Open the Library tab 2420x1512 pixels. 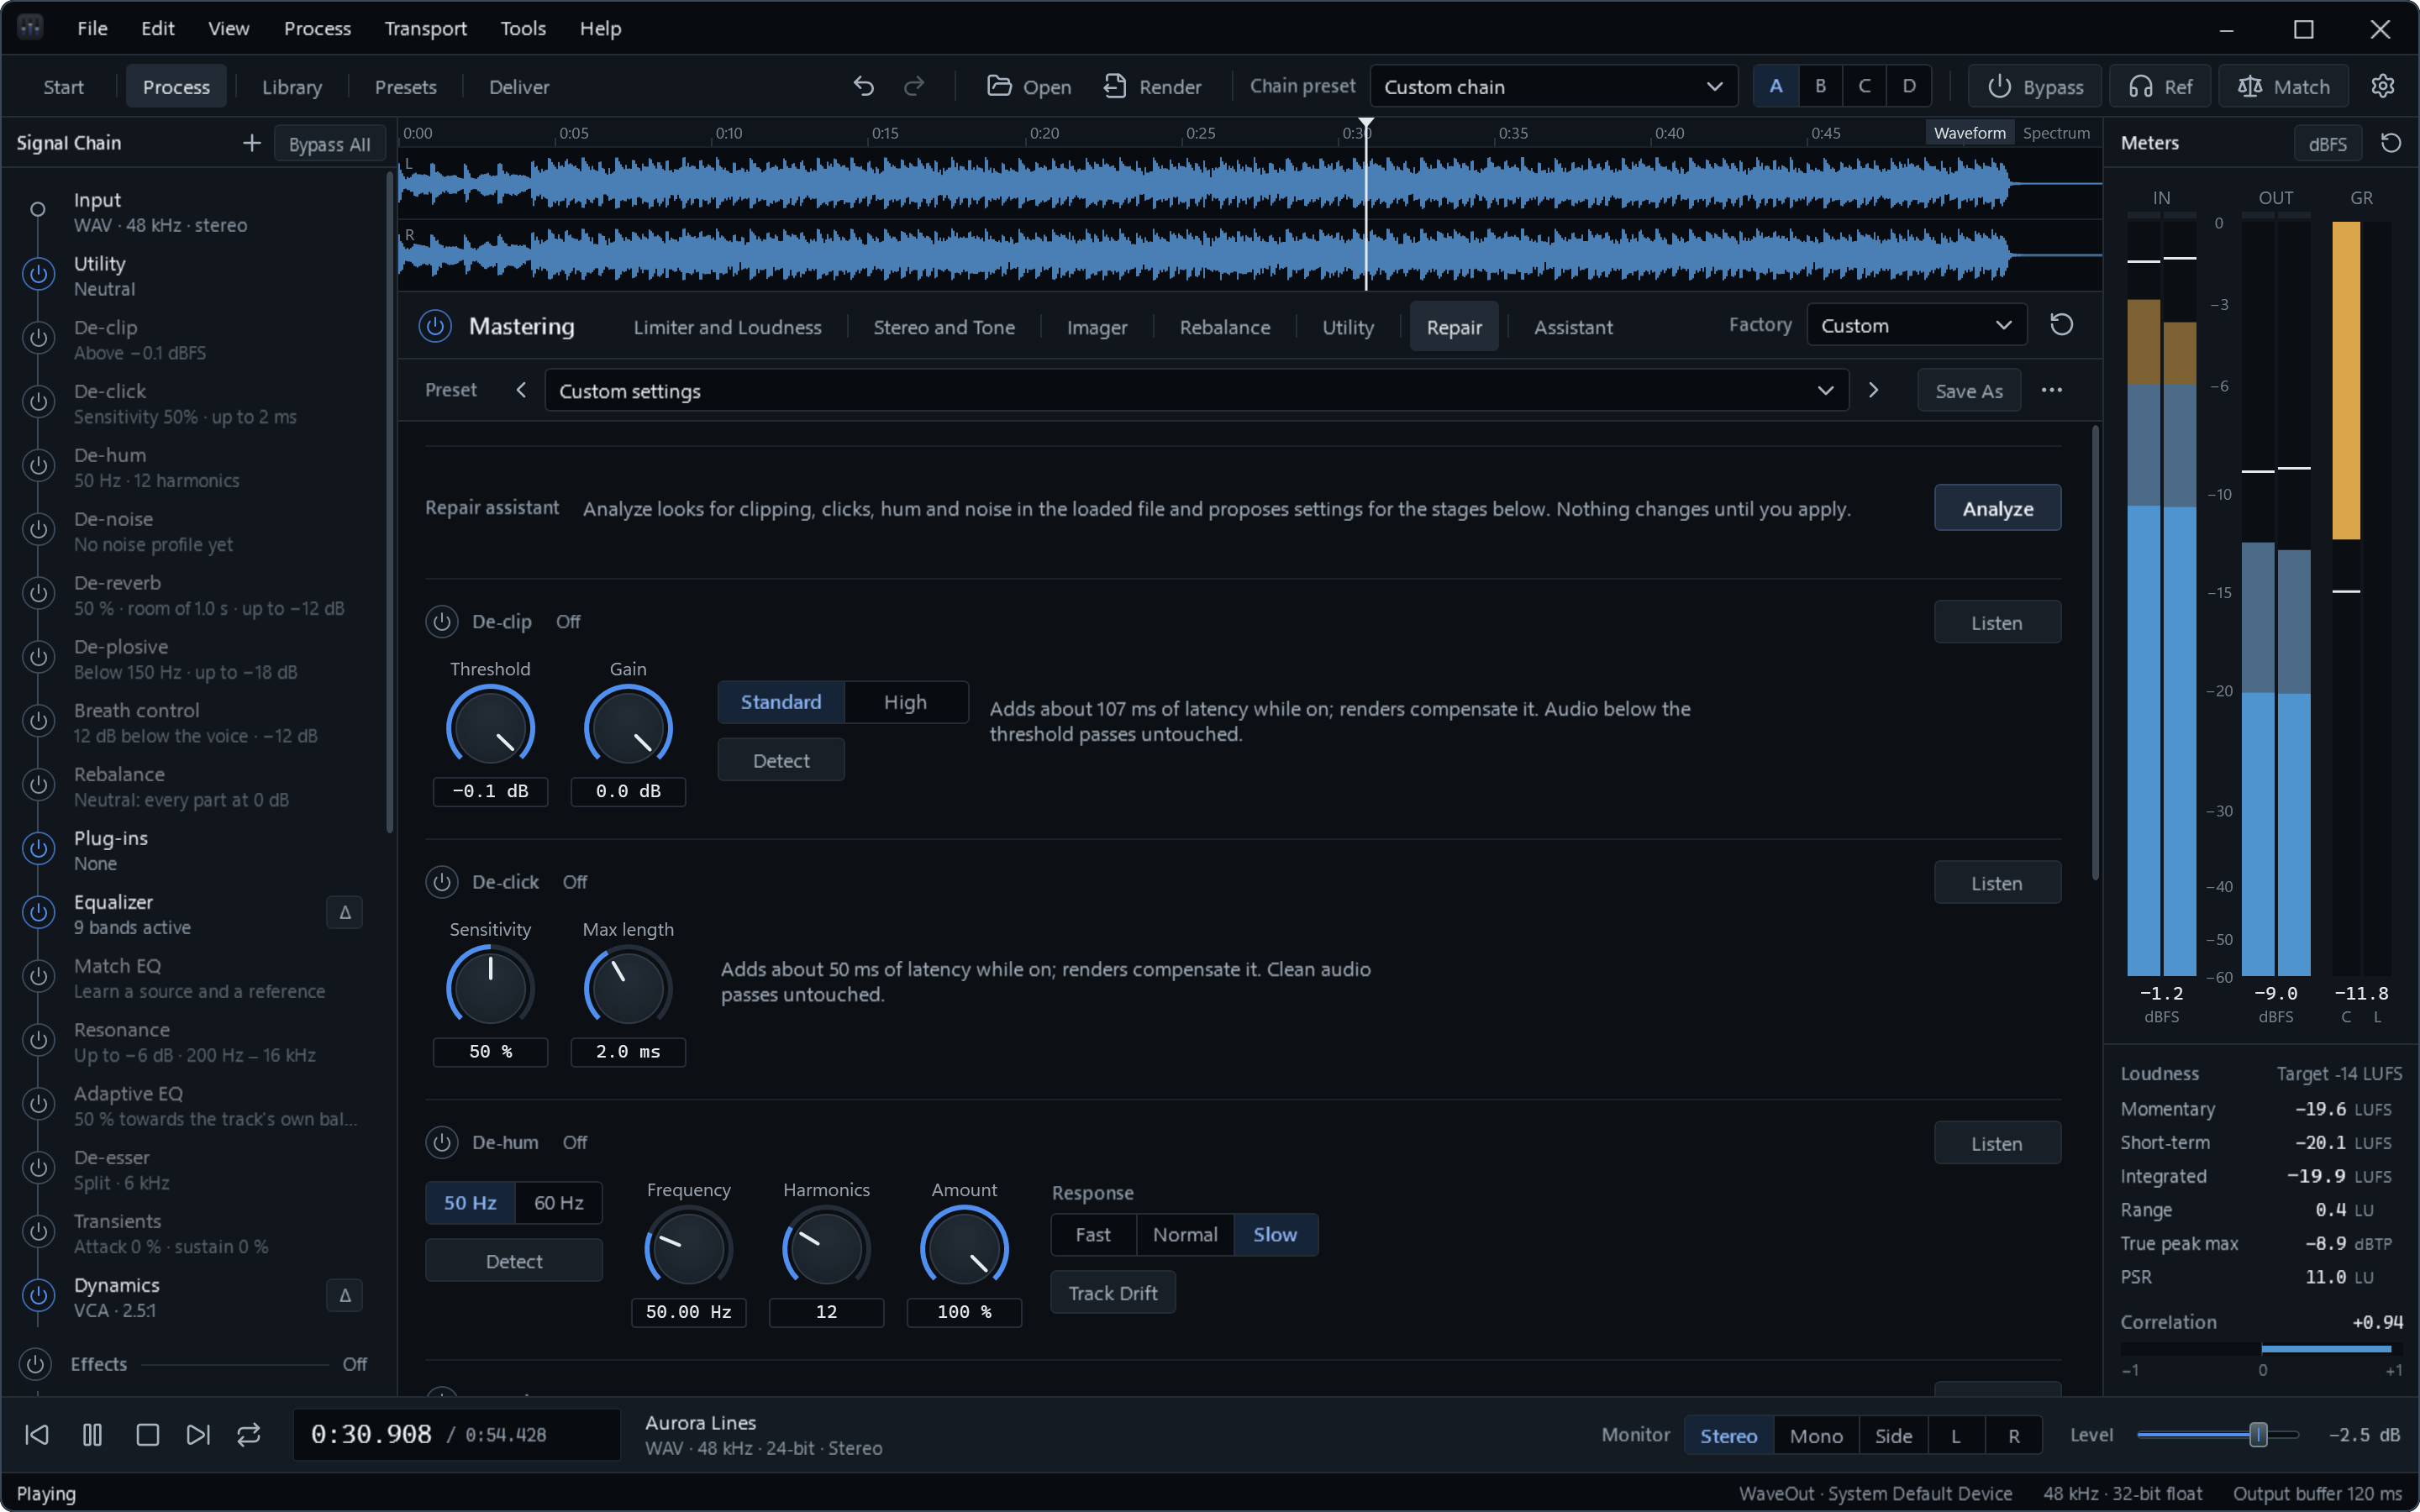(291, 87)
